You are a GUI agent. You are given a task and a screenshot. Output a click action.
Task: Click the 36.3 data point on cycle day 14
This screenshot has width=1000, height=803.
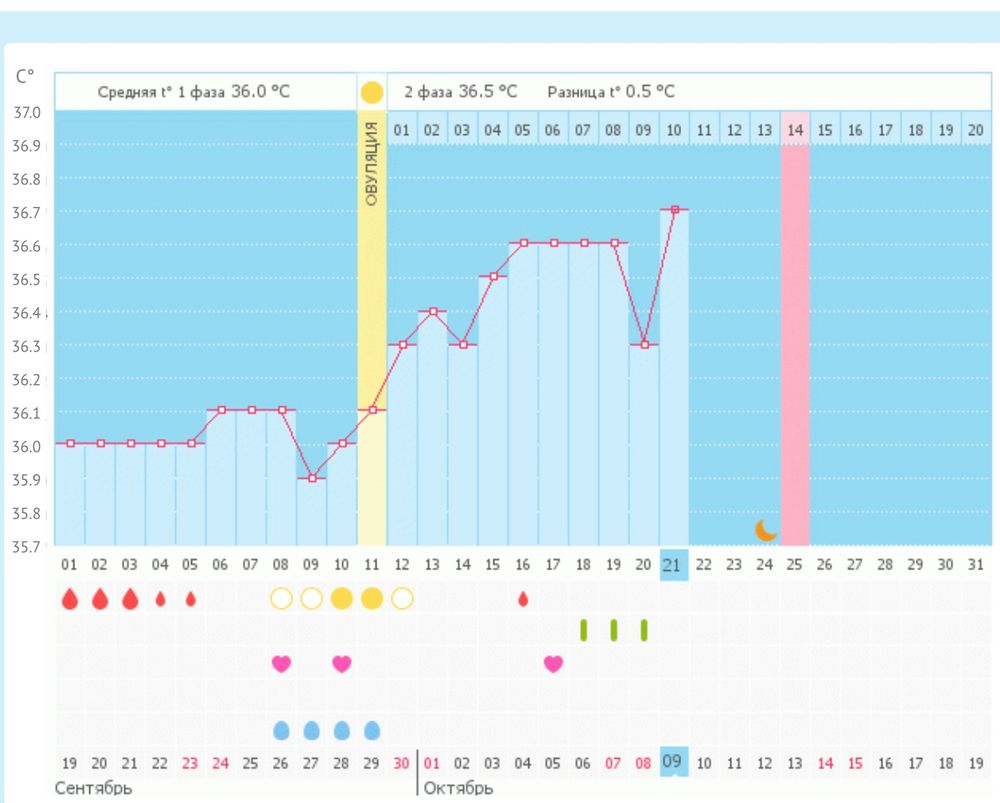tap(464, 344)
